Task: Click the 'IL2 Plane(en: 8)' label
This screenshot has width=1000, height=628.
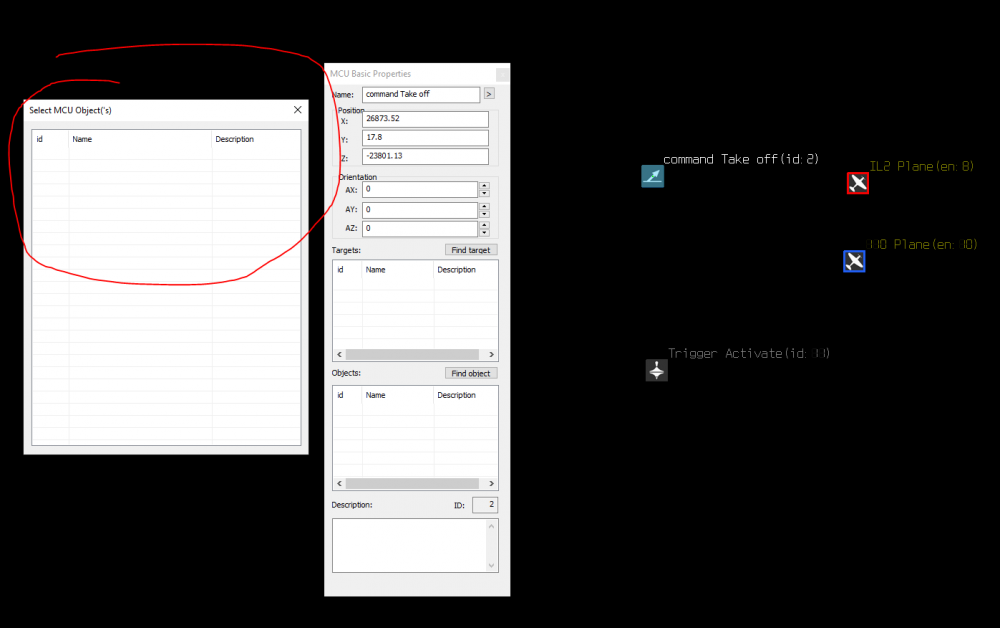Action: pos(922,166)
